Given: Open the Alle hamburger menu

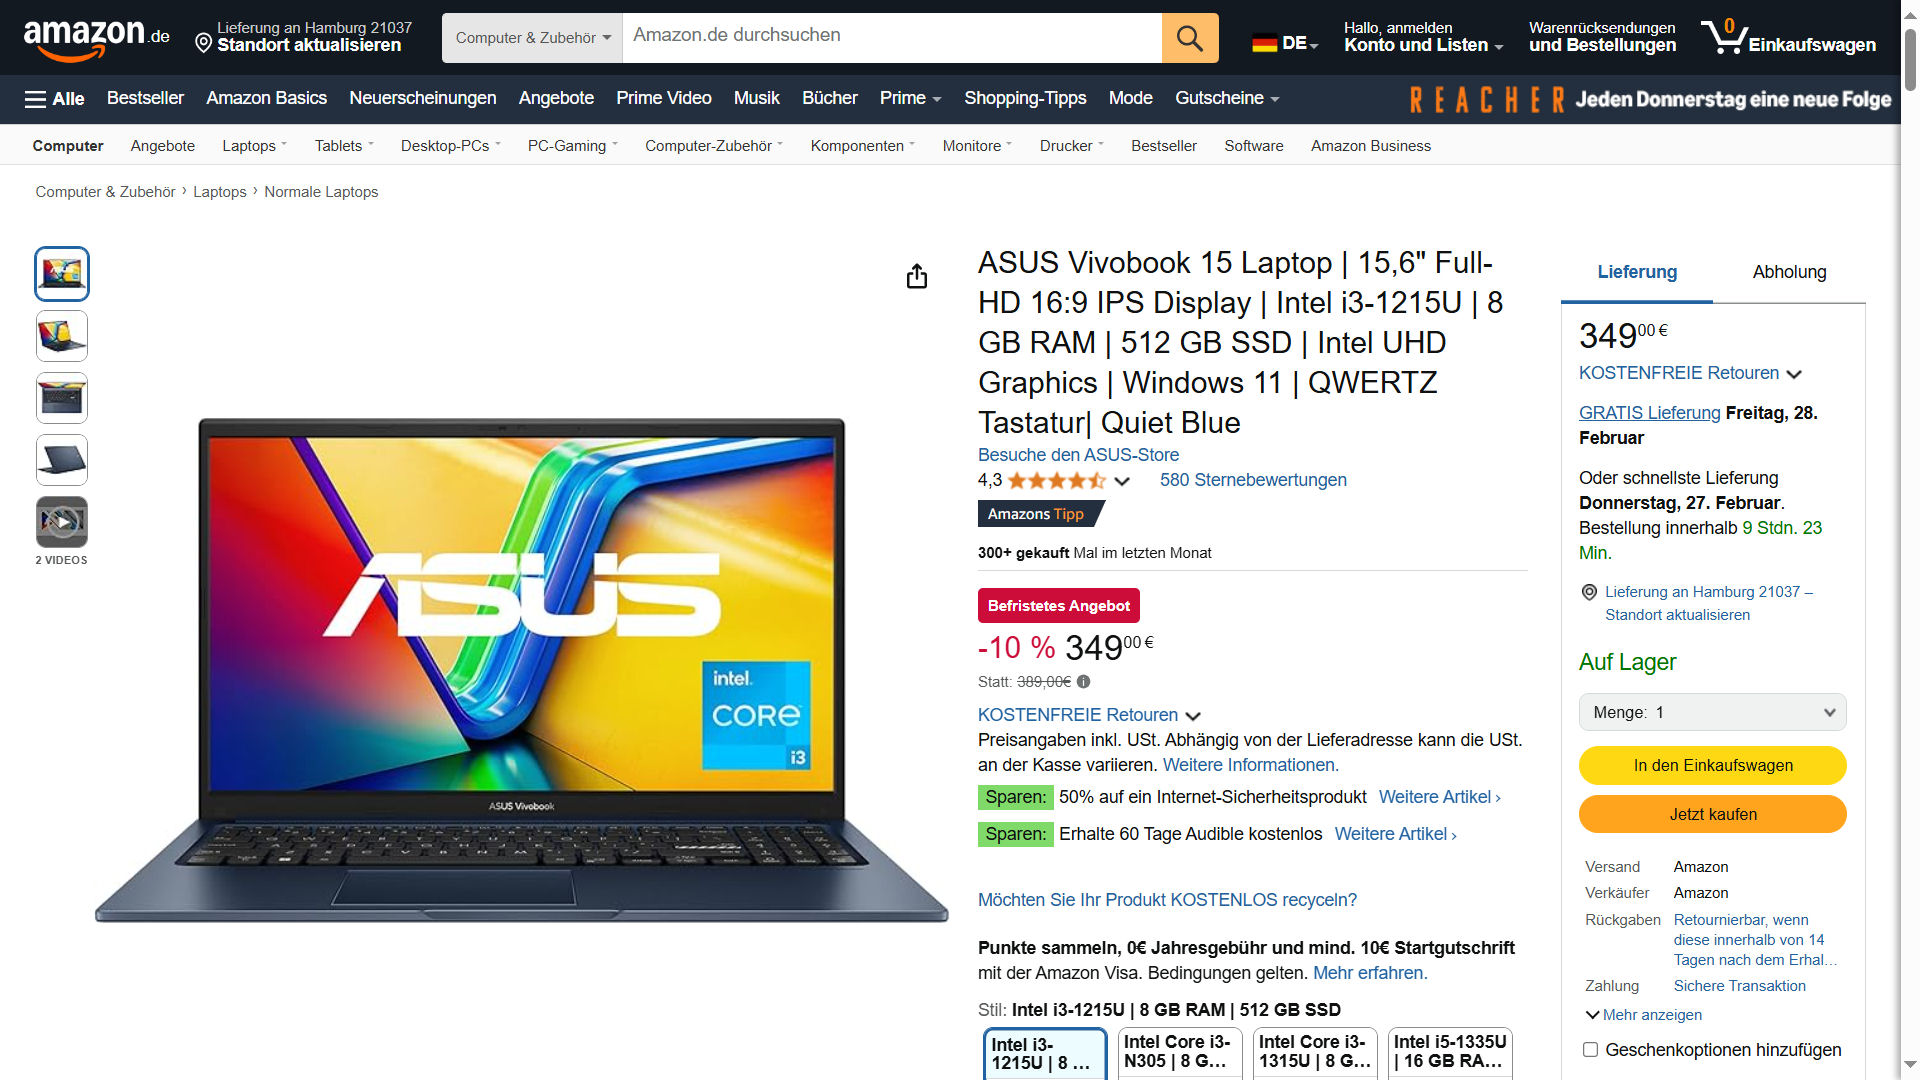Looking at the screenshot, I should click(54, 99).
